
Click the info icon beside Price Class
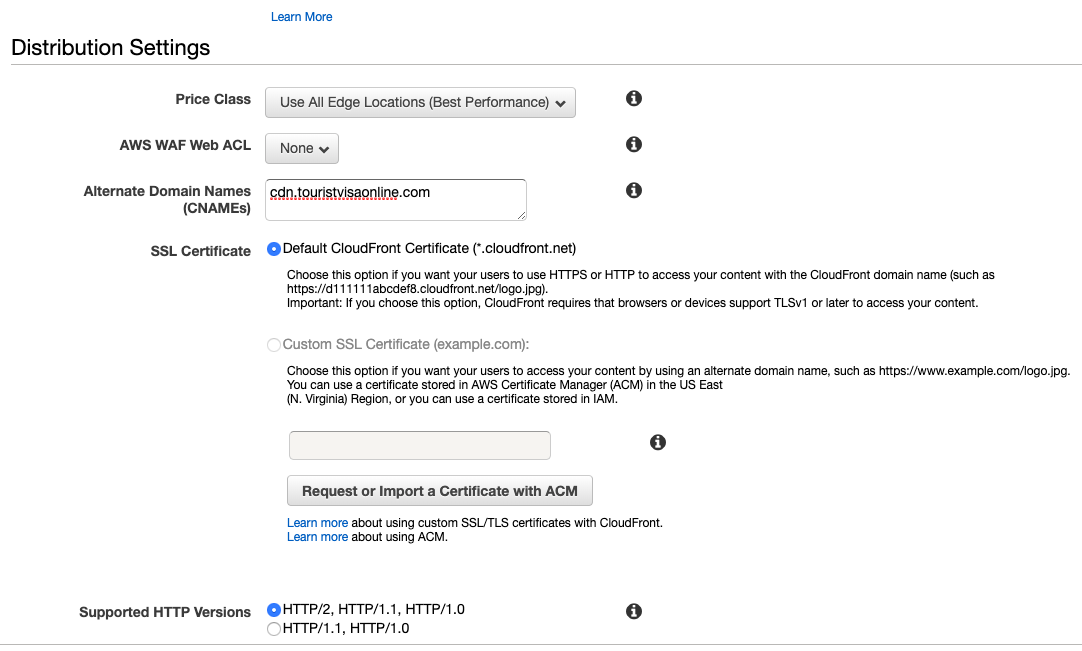click(633, 98)
